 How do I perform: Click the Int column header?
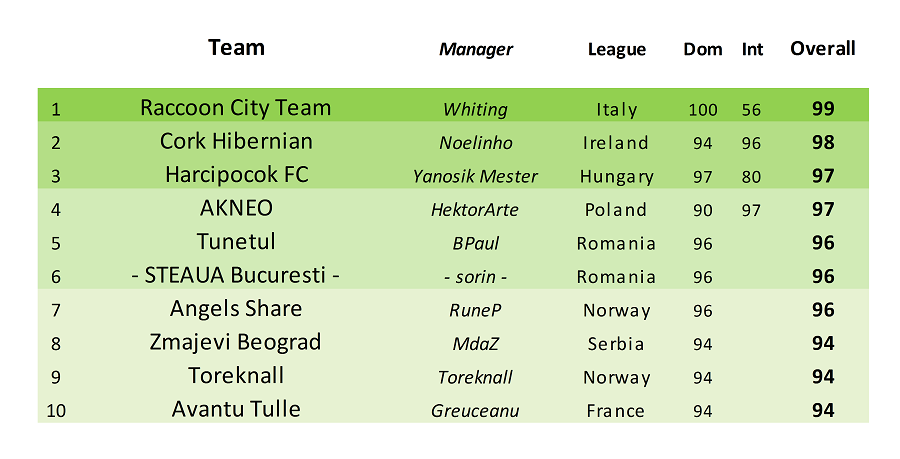click(x=752, y=49)
